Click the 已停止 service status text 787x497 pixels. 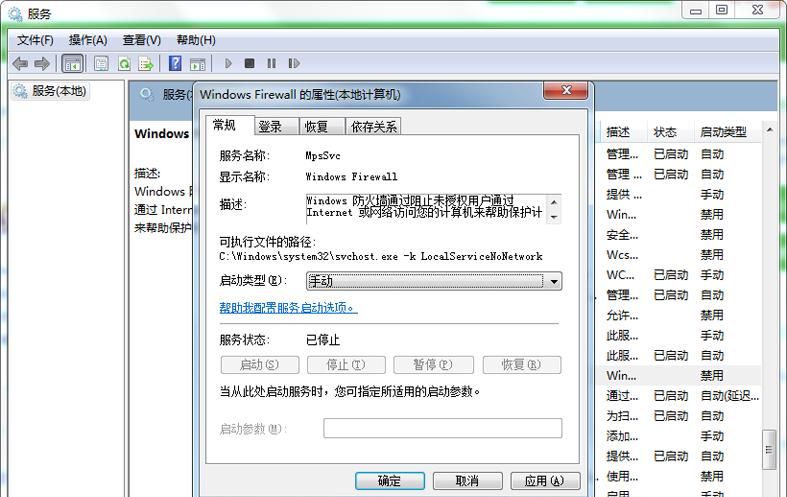point(323,340)
